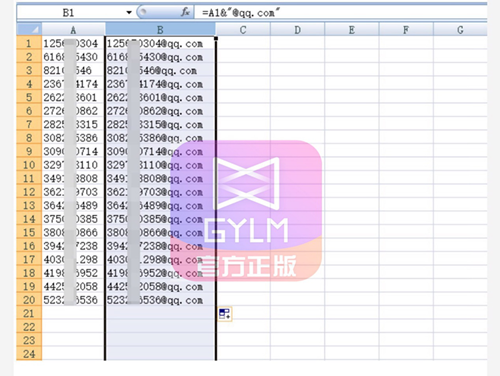Click cell A7 ending in 3315
Image resolution: width=500 pixels, height=376 pixels.
tap(73, 124)
